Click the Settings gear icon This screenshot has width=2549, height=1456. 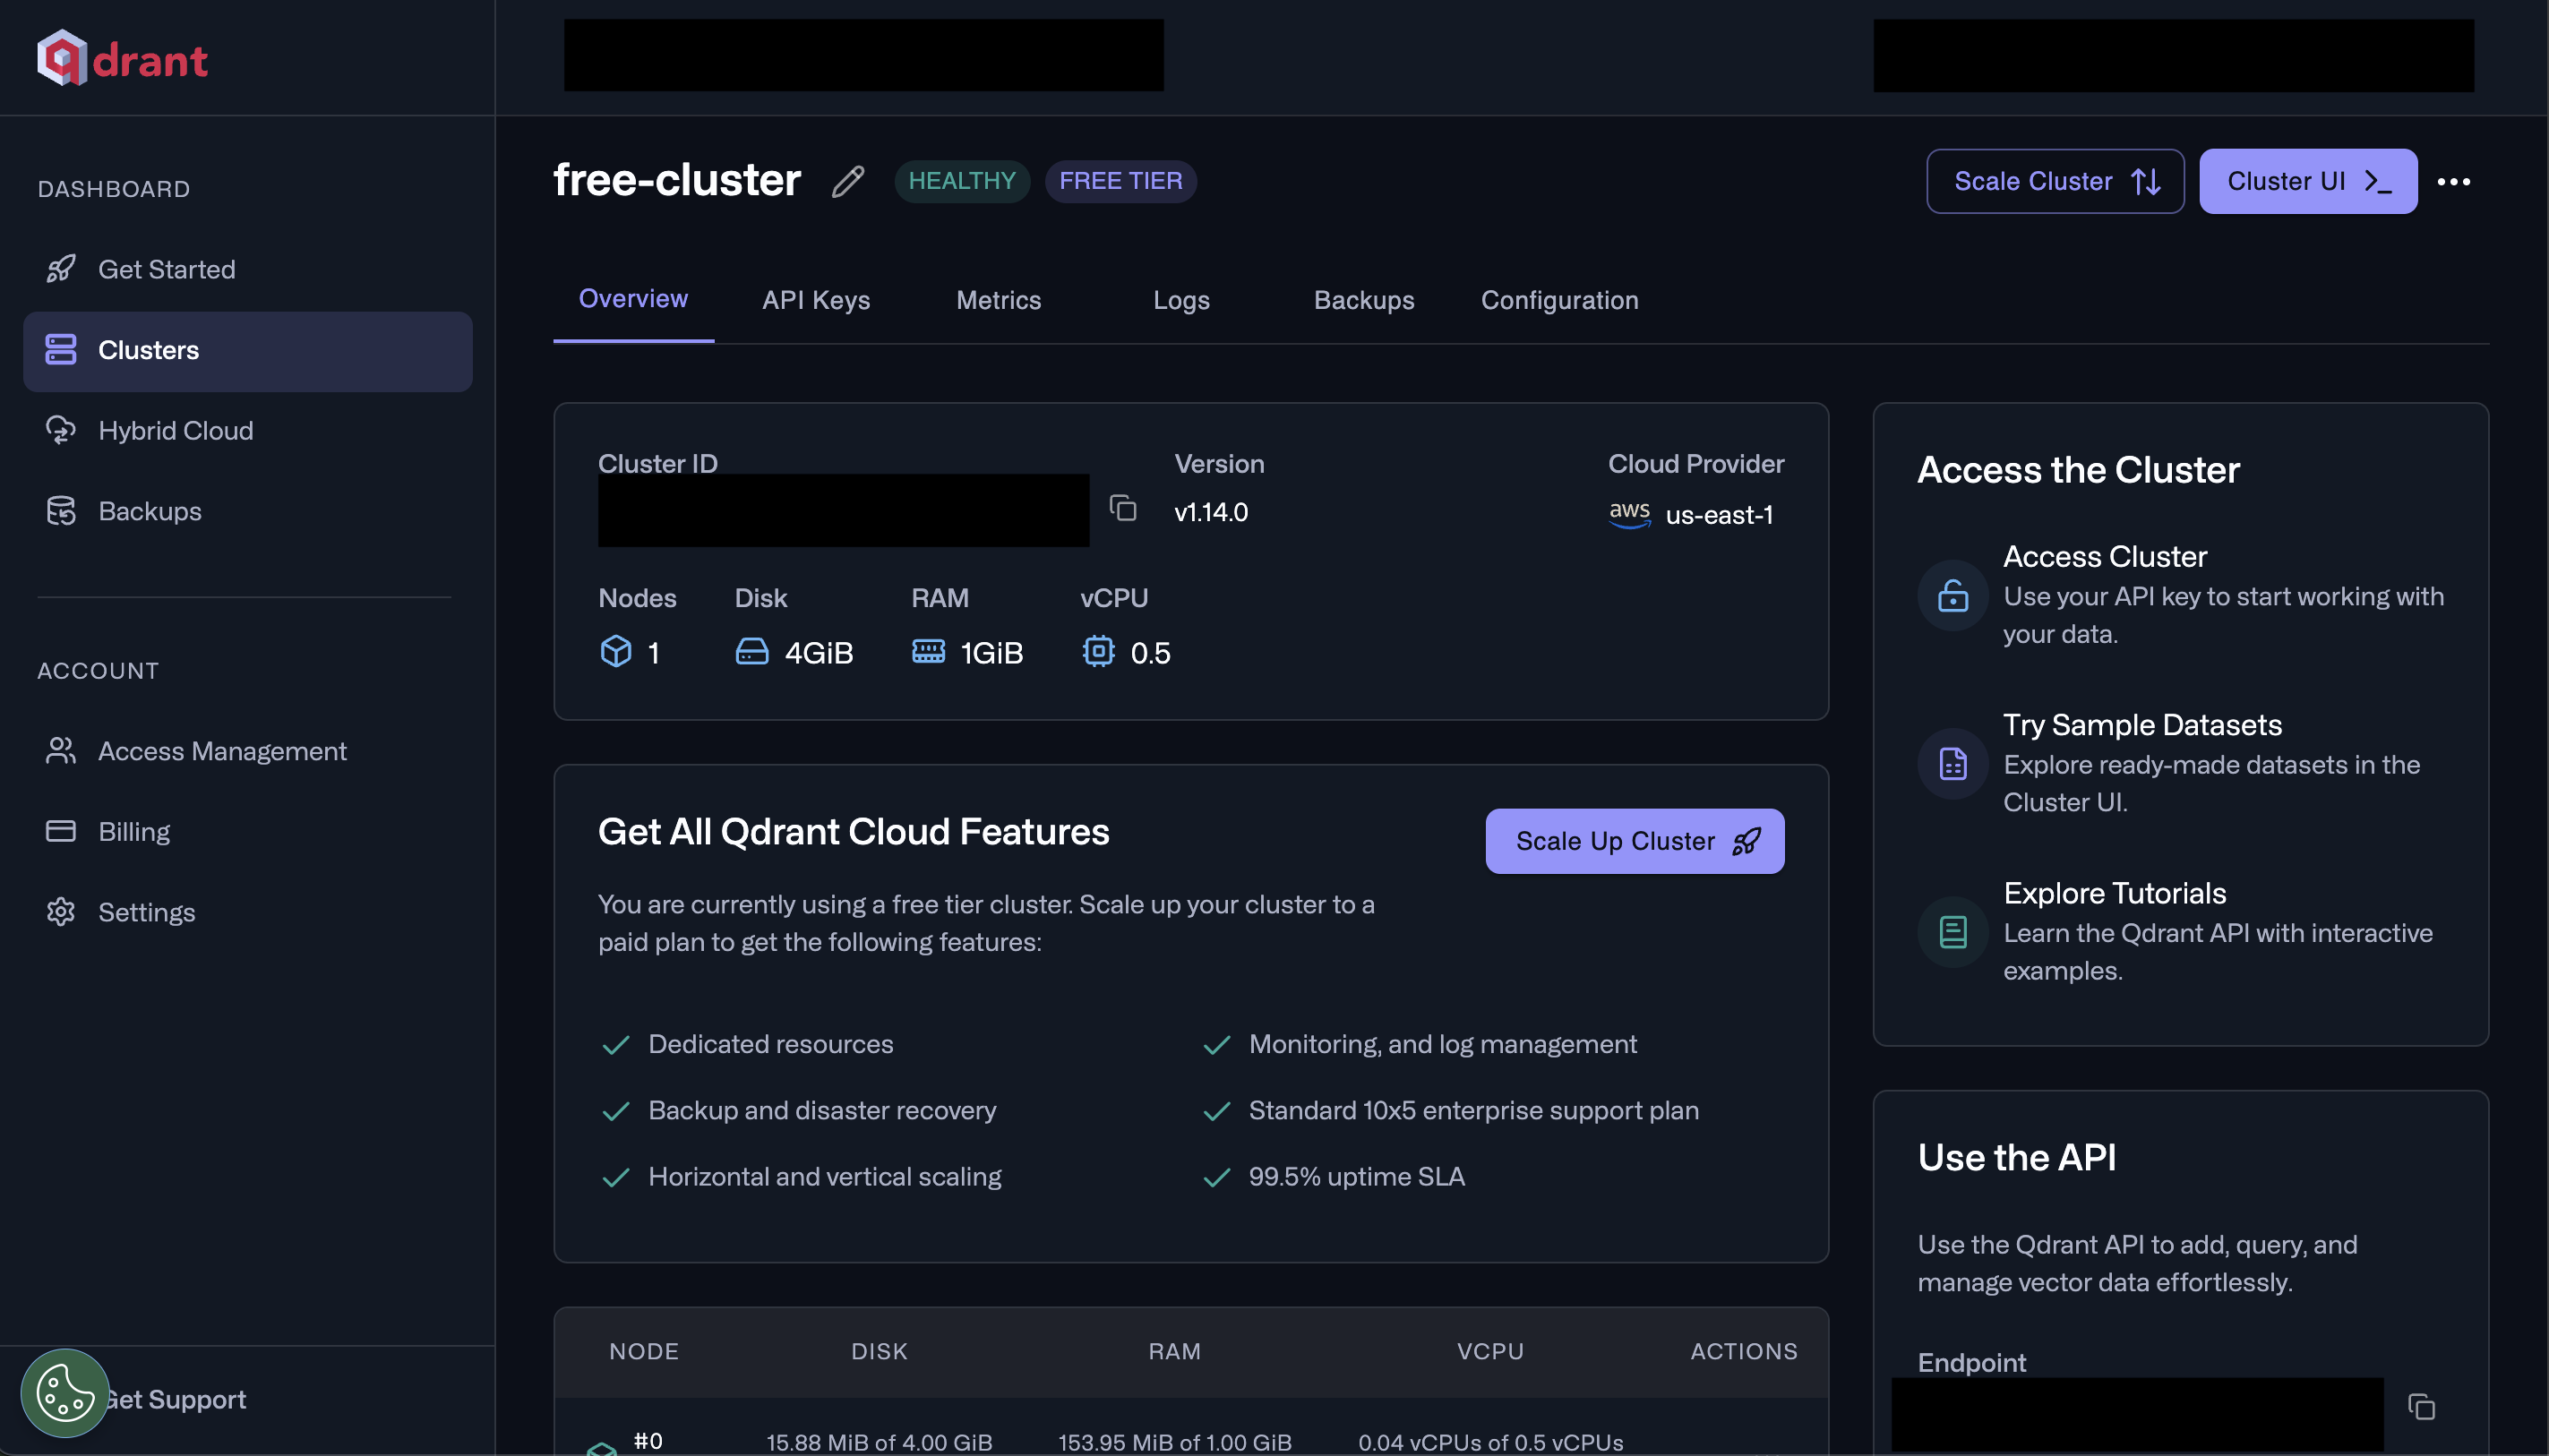pos(61,912)
